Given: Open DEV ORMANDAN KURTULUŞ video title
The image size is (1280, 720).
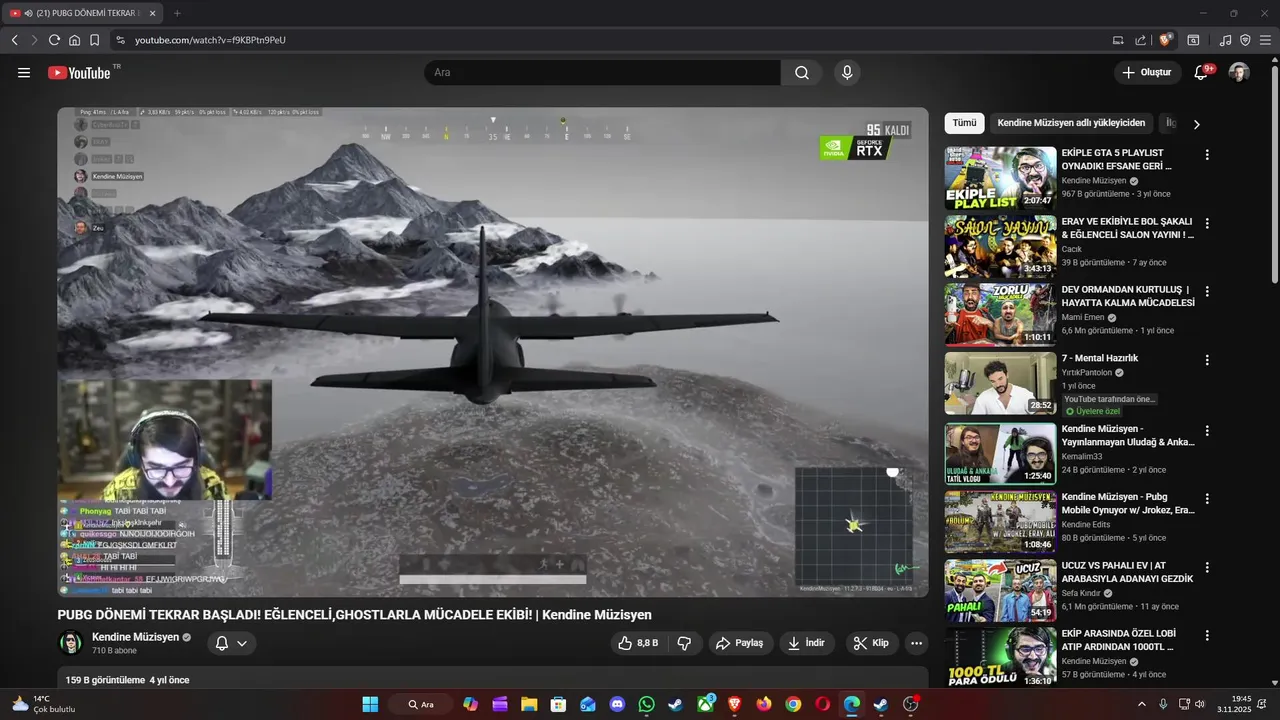Looking at the screenshot, I should coord(1128,295).
